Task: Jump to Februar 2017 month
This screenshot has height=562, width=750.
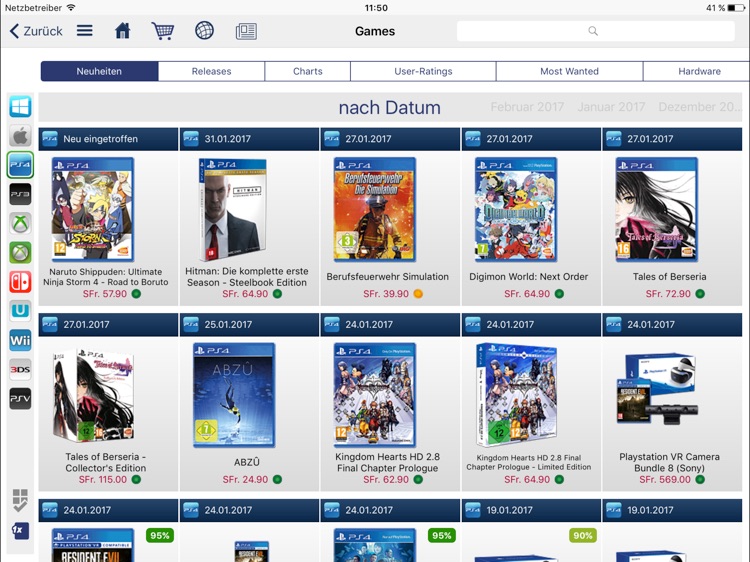Action: 527,107
